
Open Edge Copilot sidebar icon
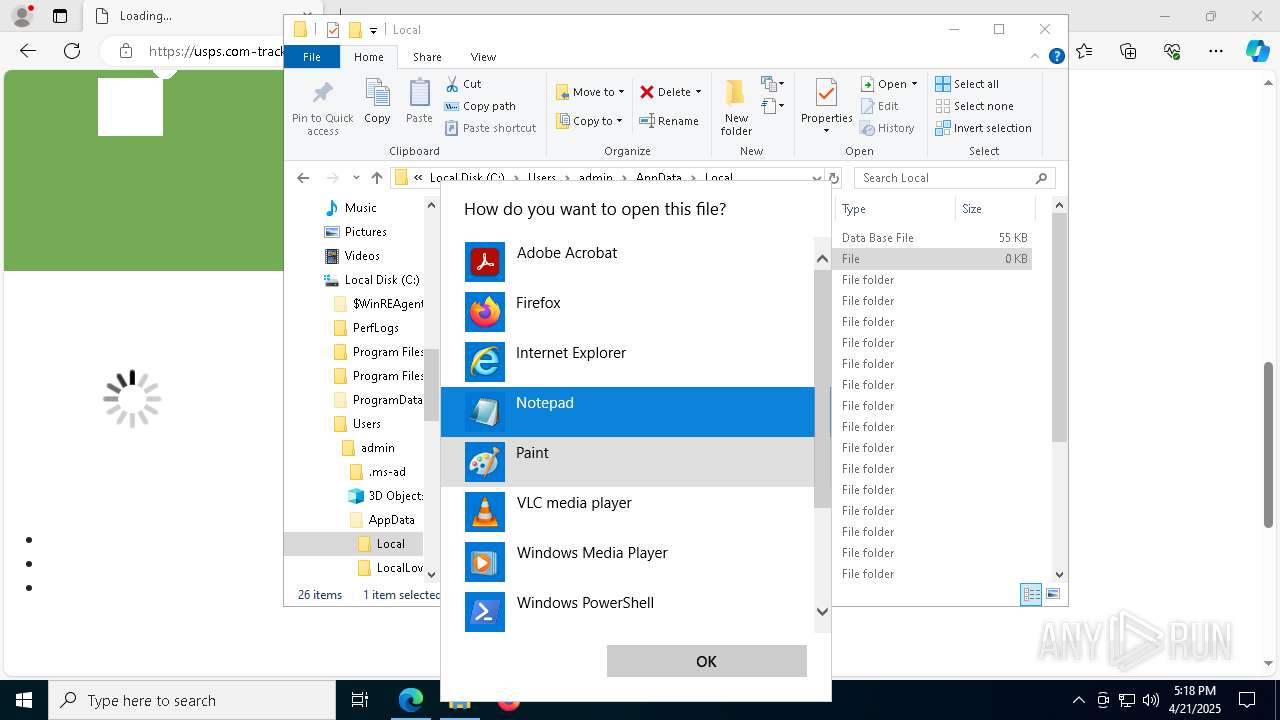[1257, 51]
